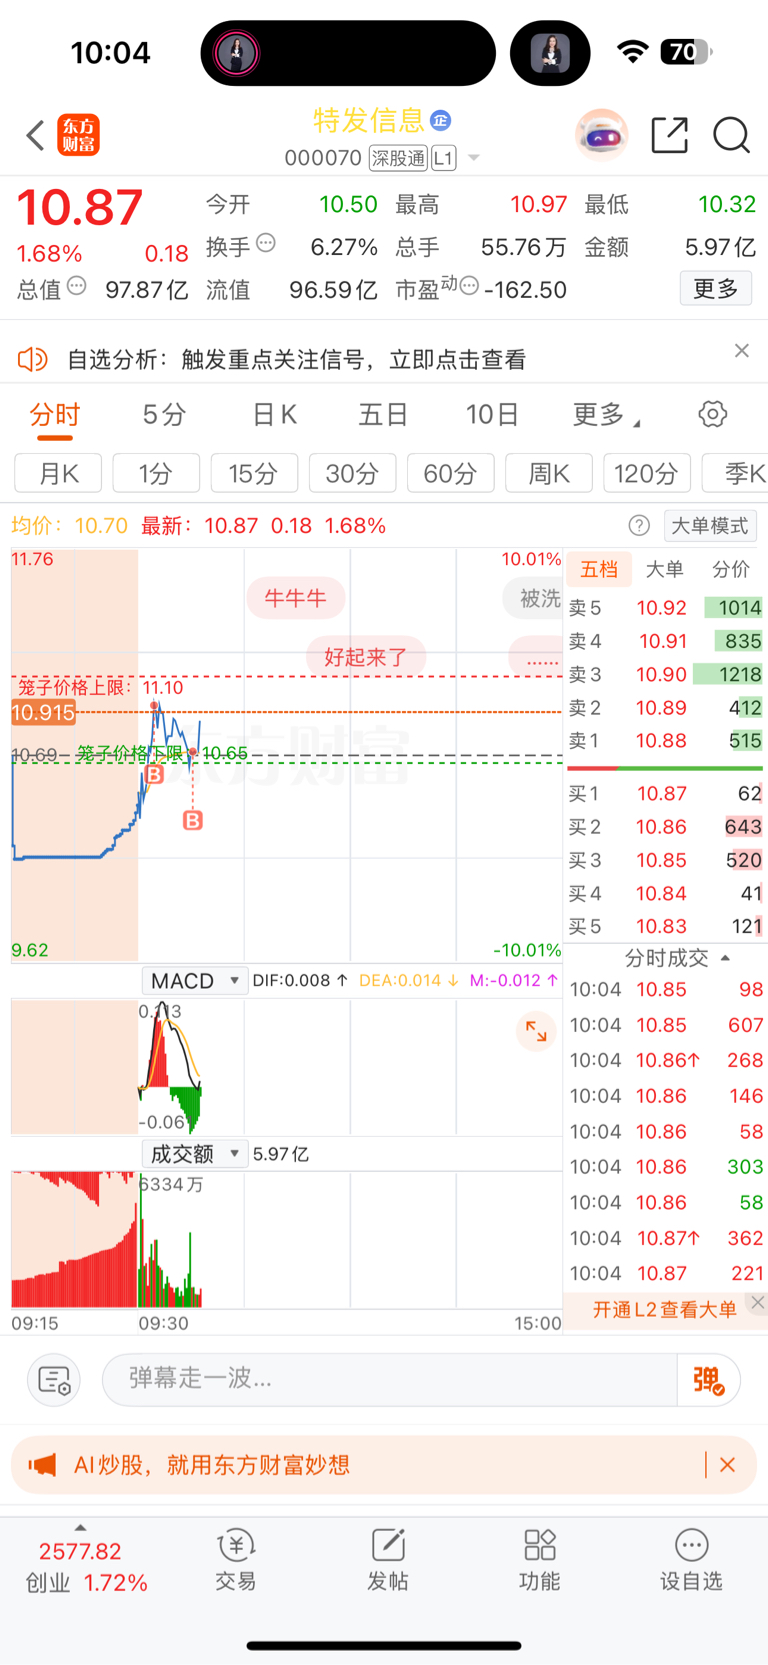Switch to the 5分 tab
The width and height of the screenshot is (768, 1665).
pyautogui.click(x=164, y=415)
